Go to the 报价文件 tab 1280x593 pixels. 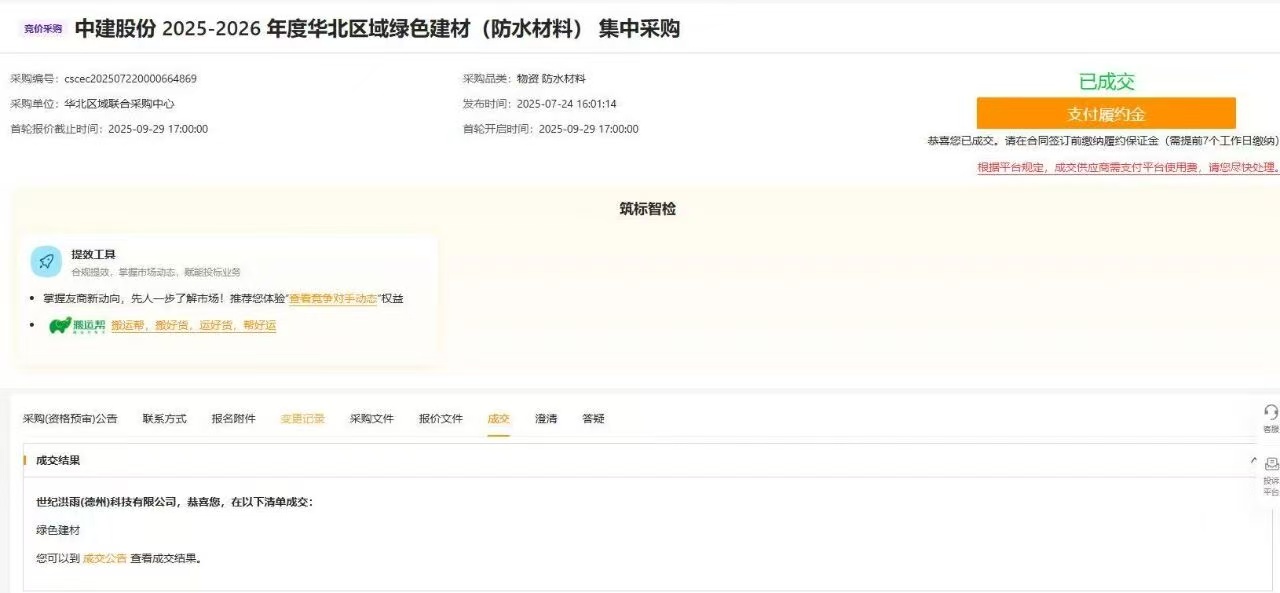pos(440,419)
